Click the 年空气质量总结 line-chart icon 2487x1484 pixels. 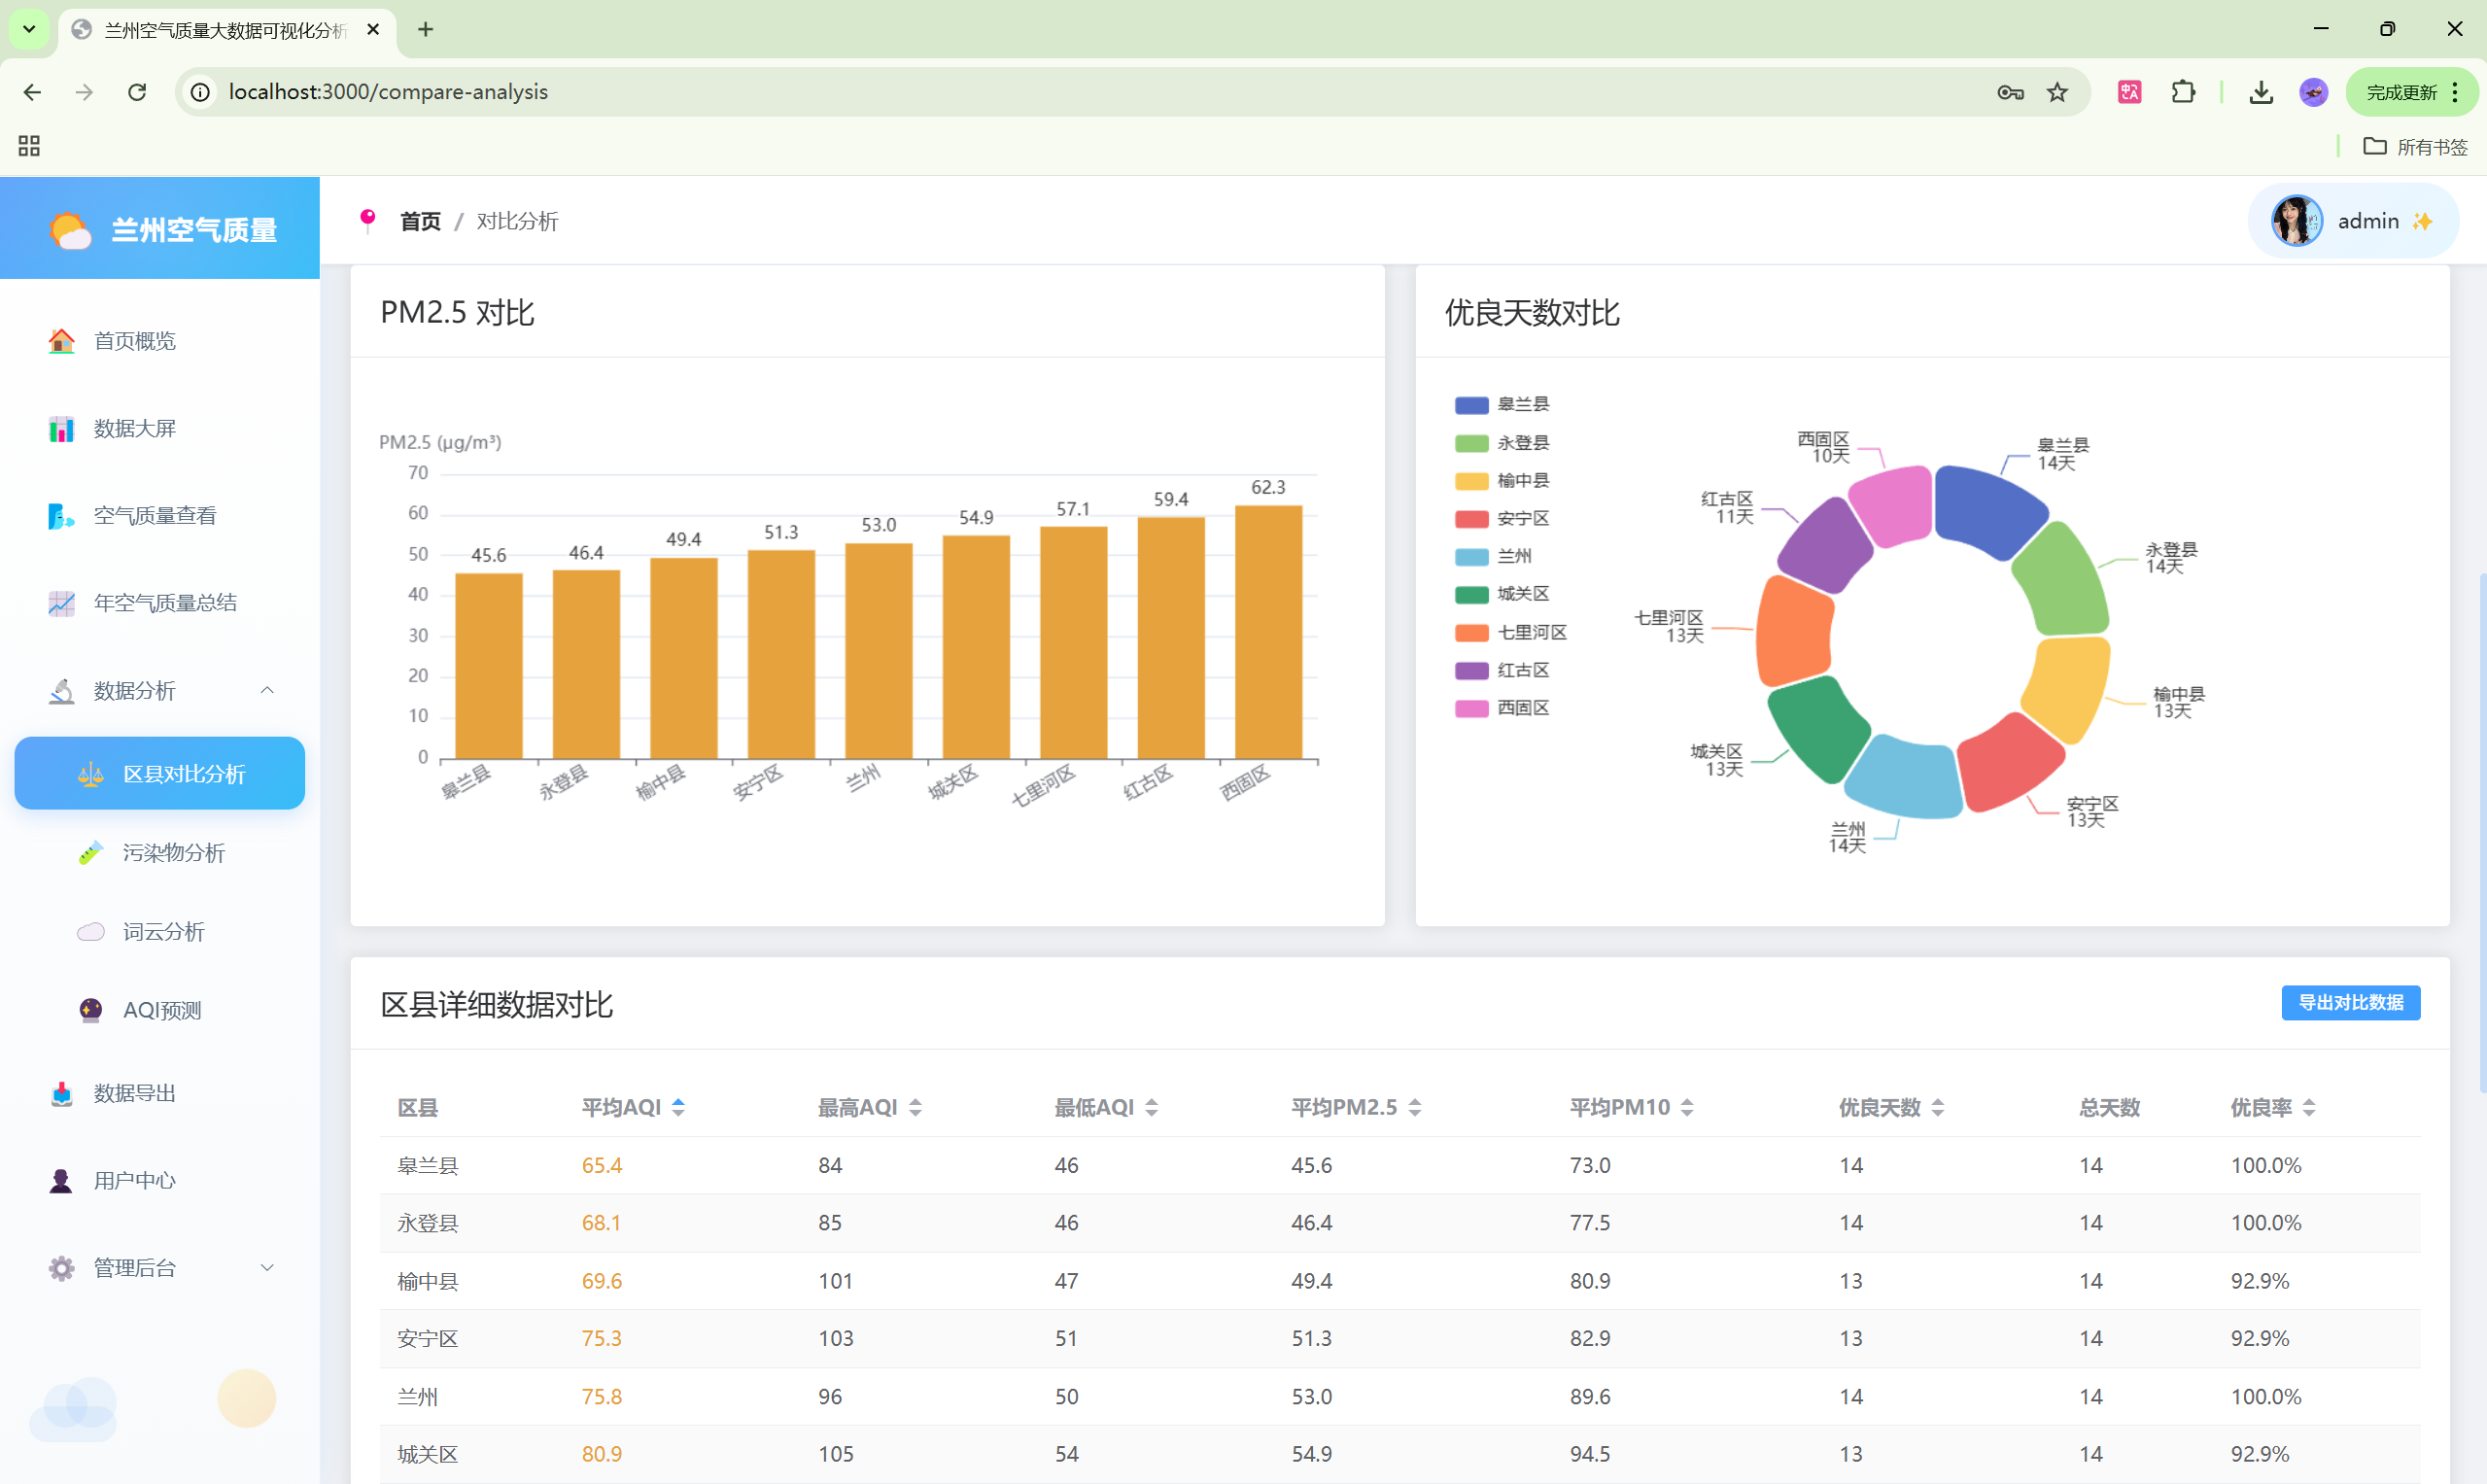pyautogui.click(x=61, y=603)
